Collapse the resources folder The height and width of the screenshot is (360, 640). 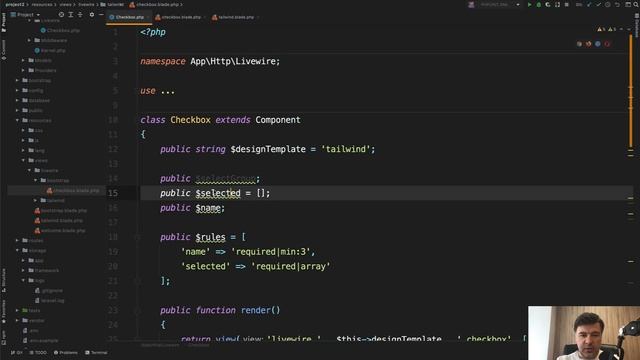[17, 120]
